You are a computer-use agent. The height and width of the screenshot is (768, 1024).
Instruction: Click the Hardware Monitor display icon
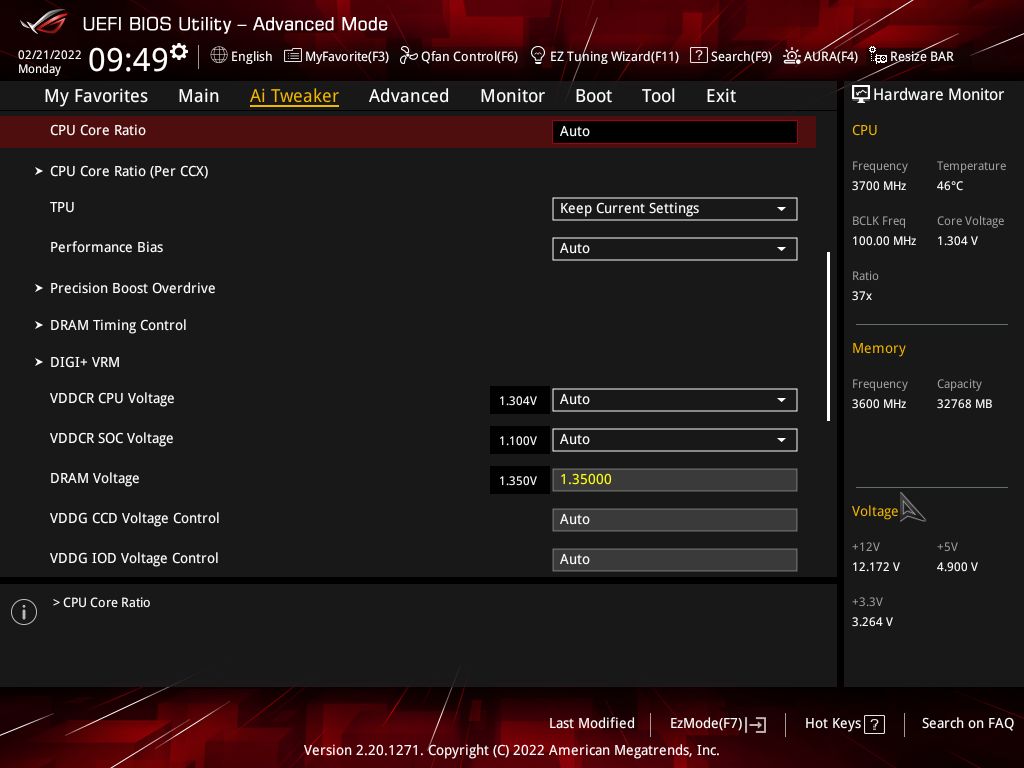[861, 95]
